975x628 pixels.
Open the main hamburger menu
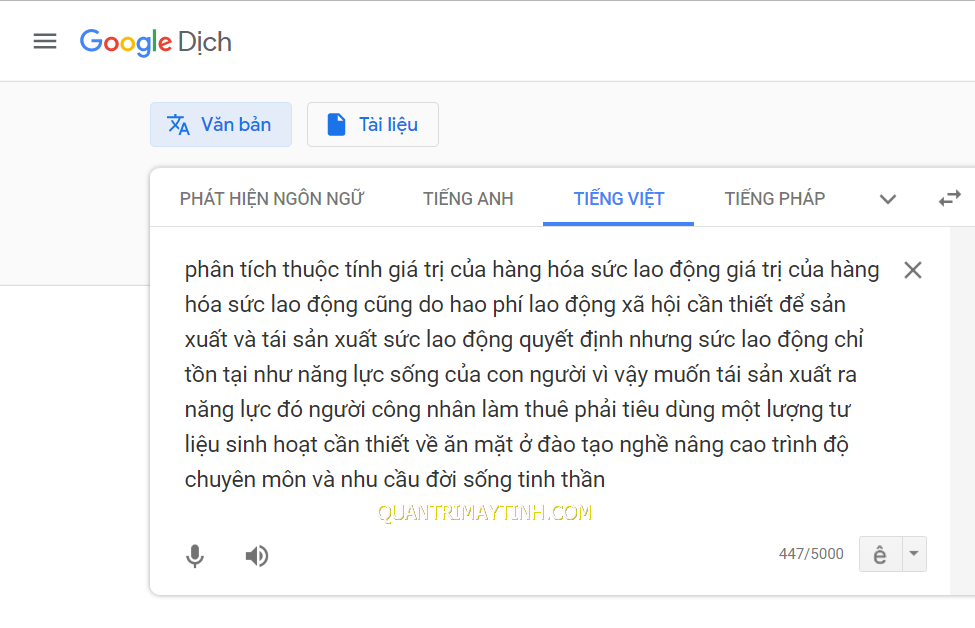[x=45, y=41]
